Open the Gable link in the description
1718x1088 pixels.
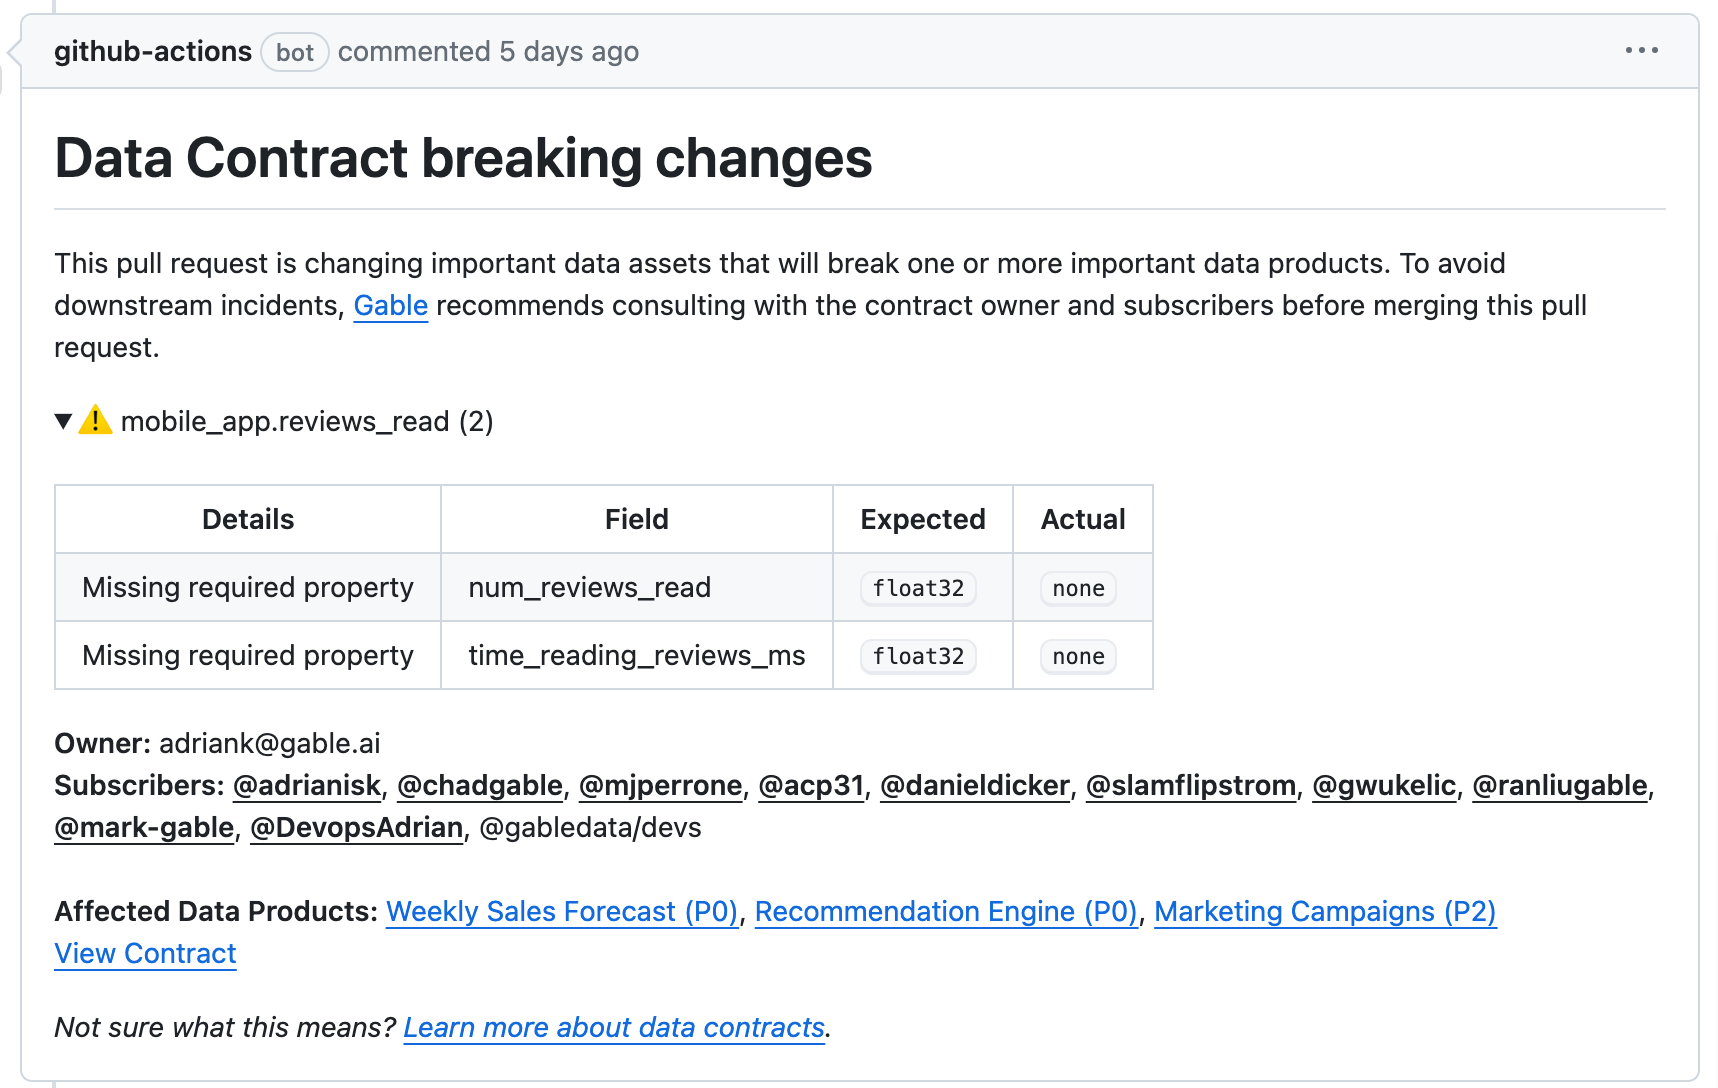[x=390, y=306]
